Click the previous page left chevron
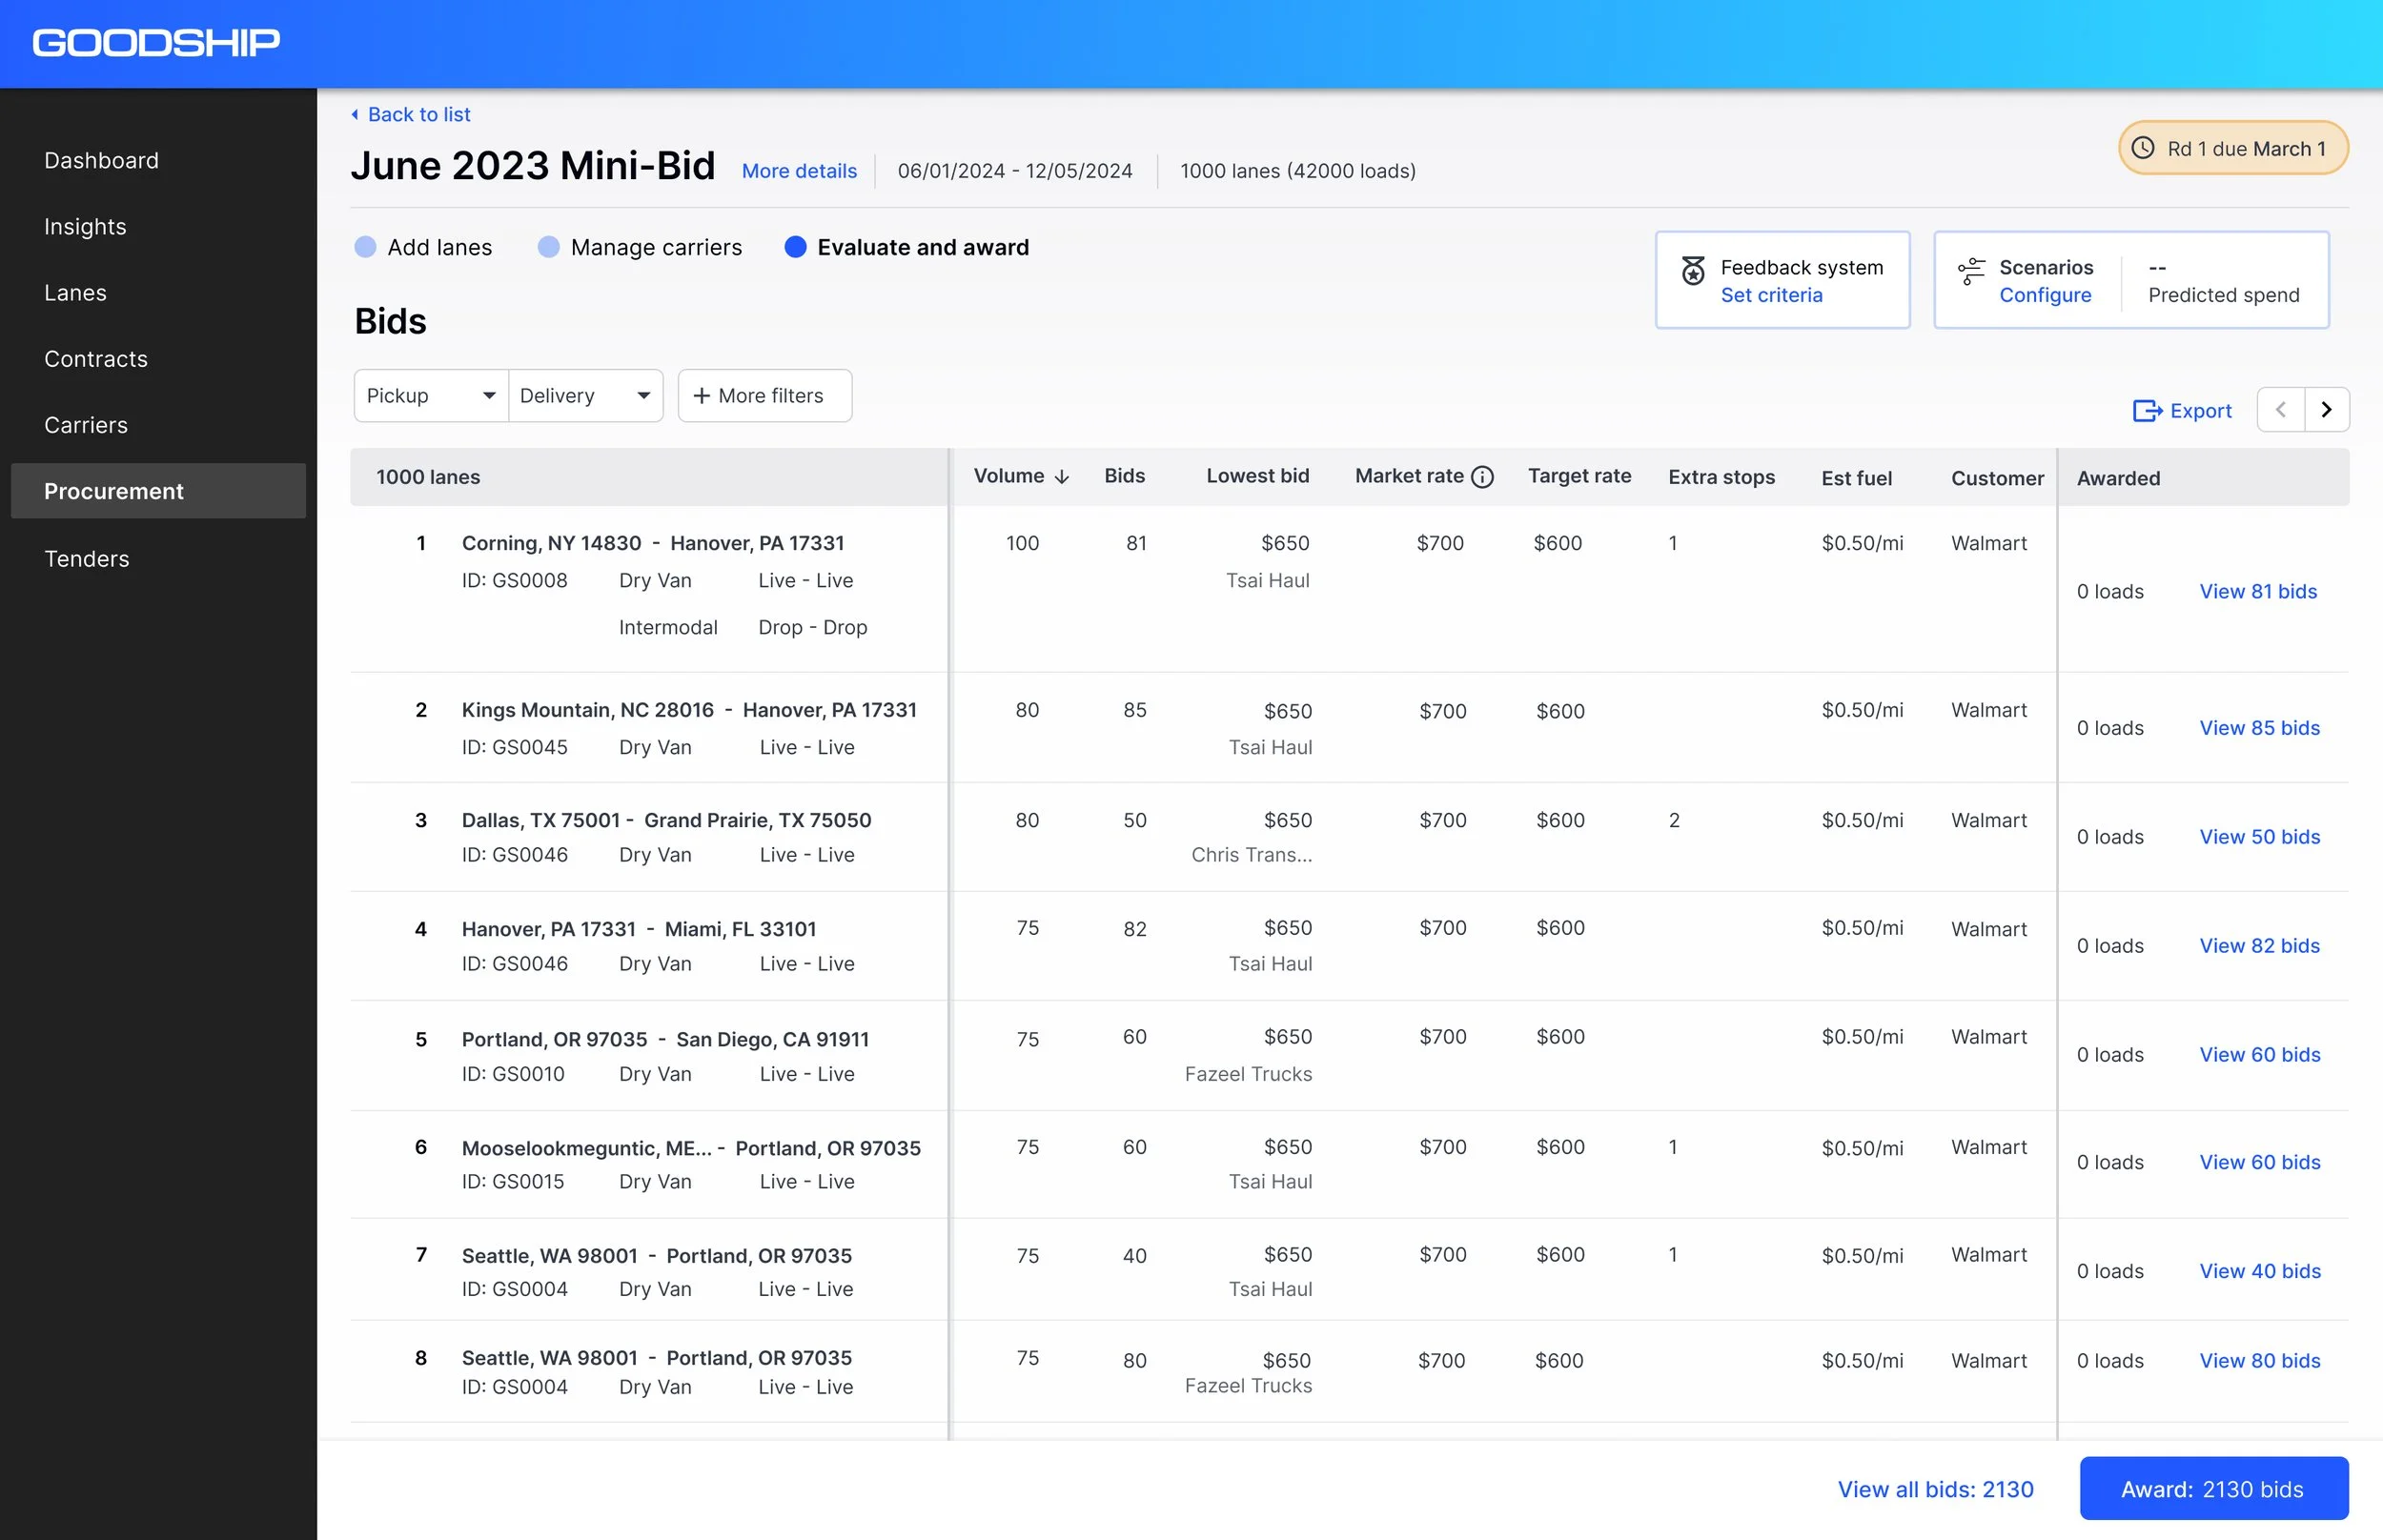2383x1540 pixels. click(x=2281, y=410)
